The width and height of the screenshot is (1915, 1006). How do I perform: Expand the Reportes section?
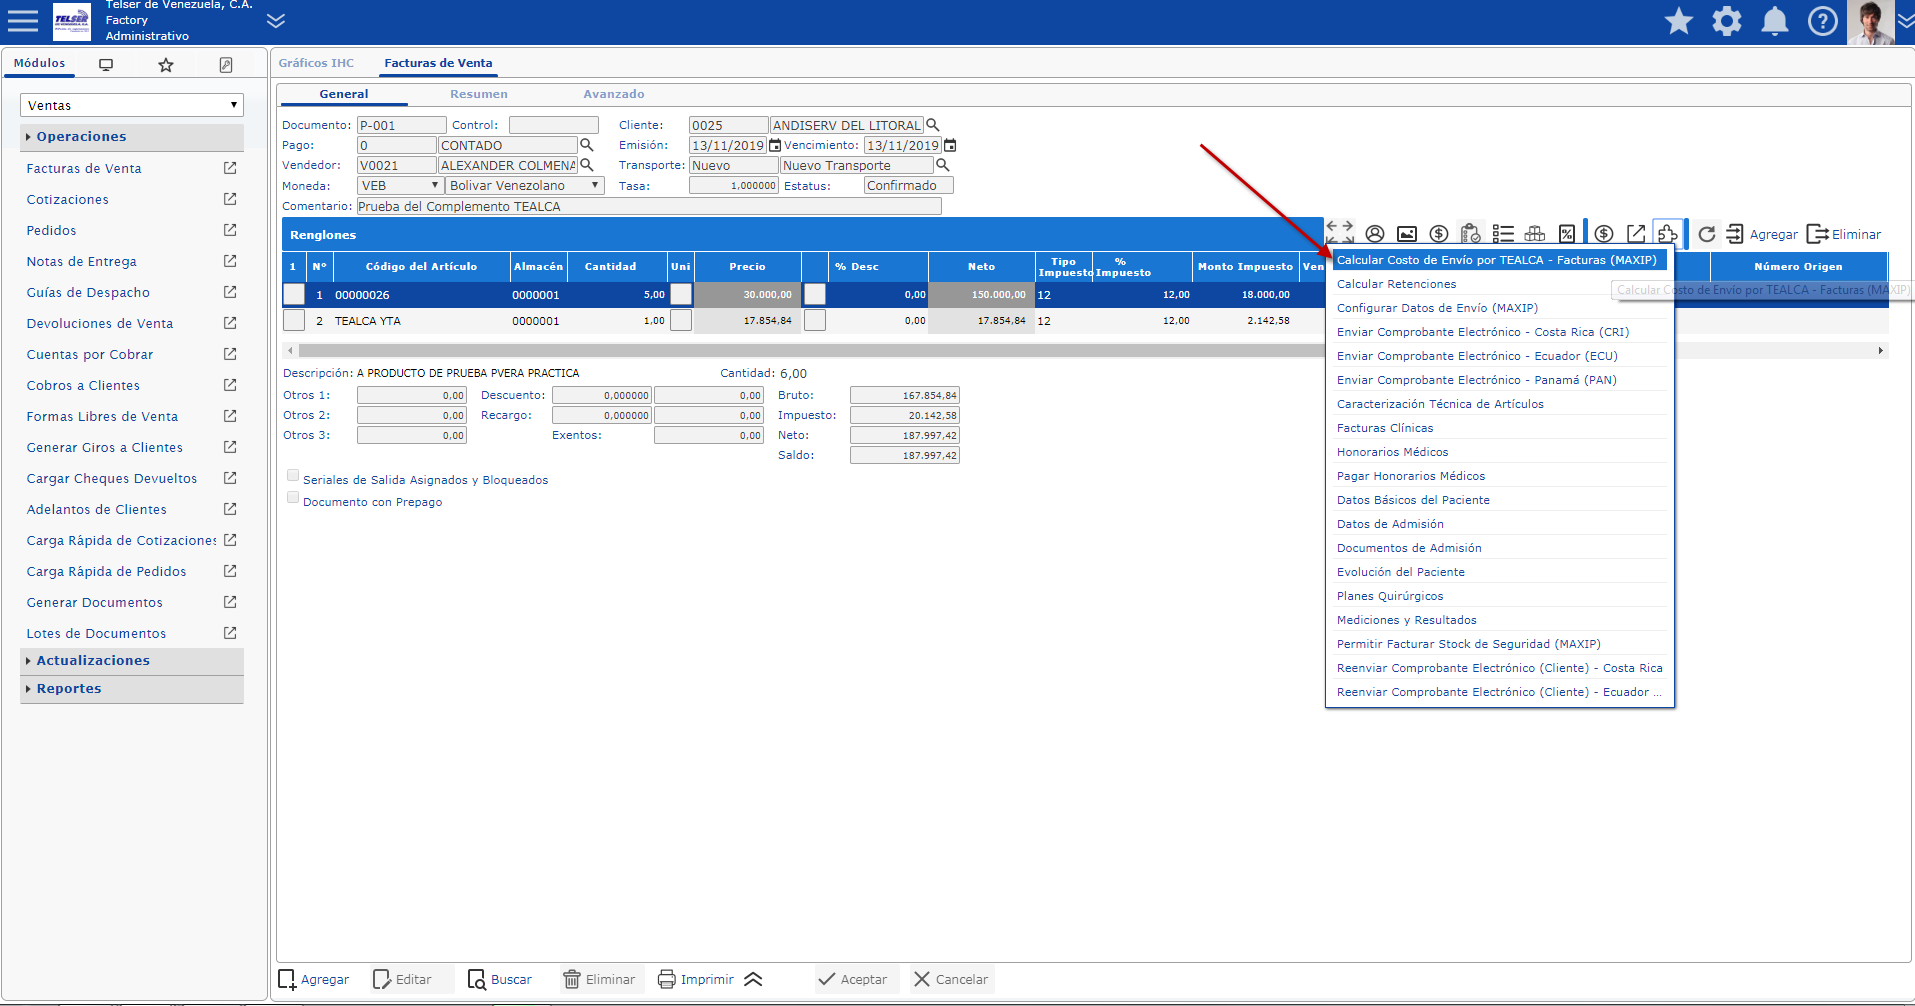(132, 689)
